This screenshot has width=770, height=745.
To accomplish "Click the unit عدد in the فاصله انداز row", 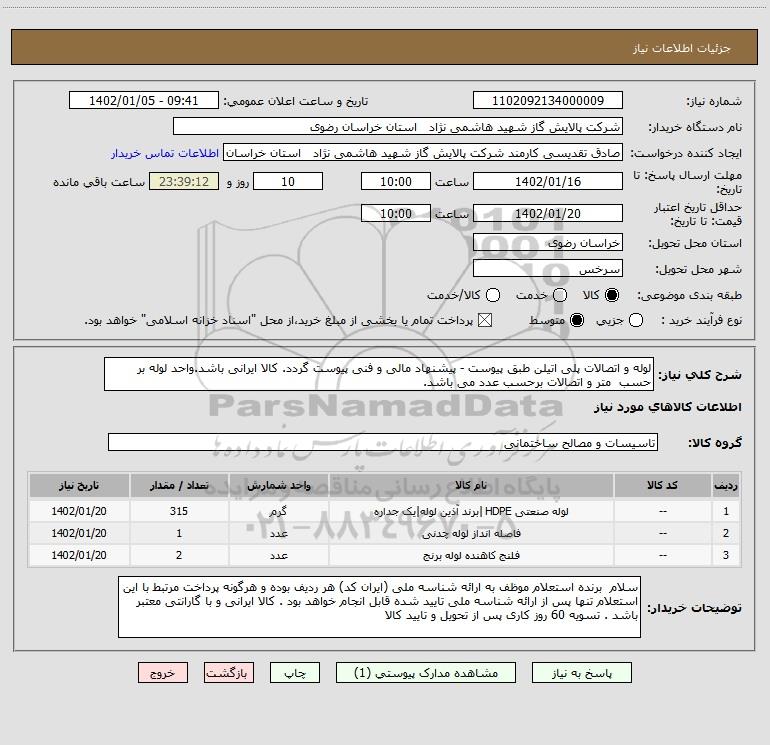I will click(x=278, y=533).
